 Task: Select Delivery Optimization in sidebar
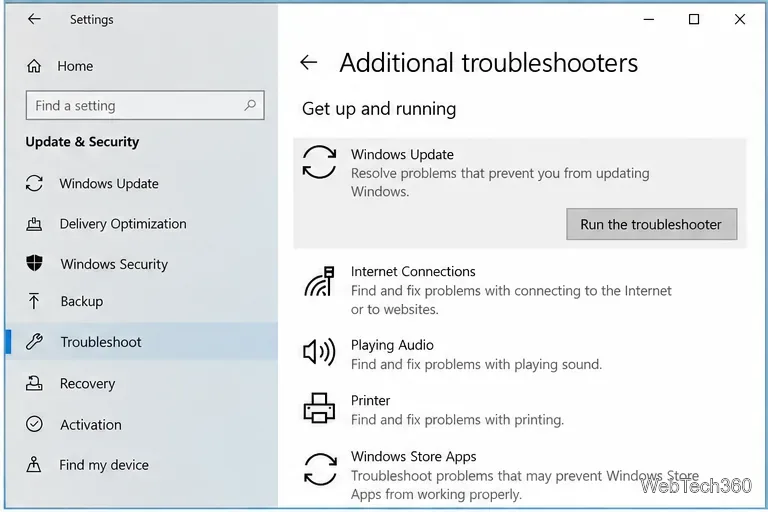[123, 224]
